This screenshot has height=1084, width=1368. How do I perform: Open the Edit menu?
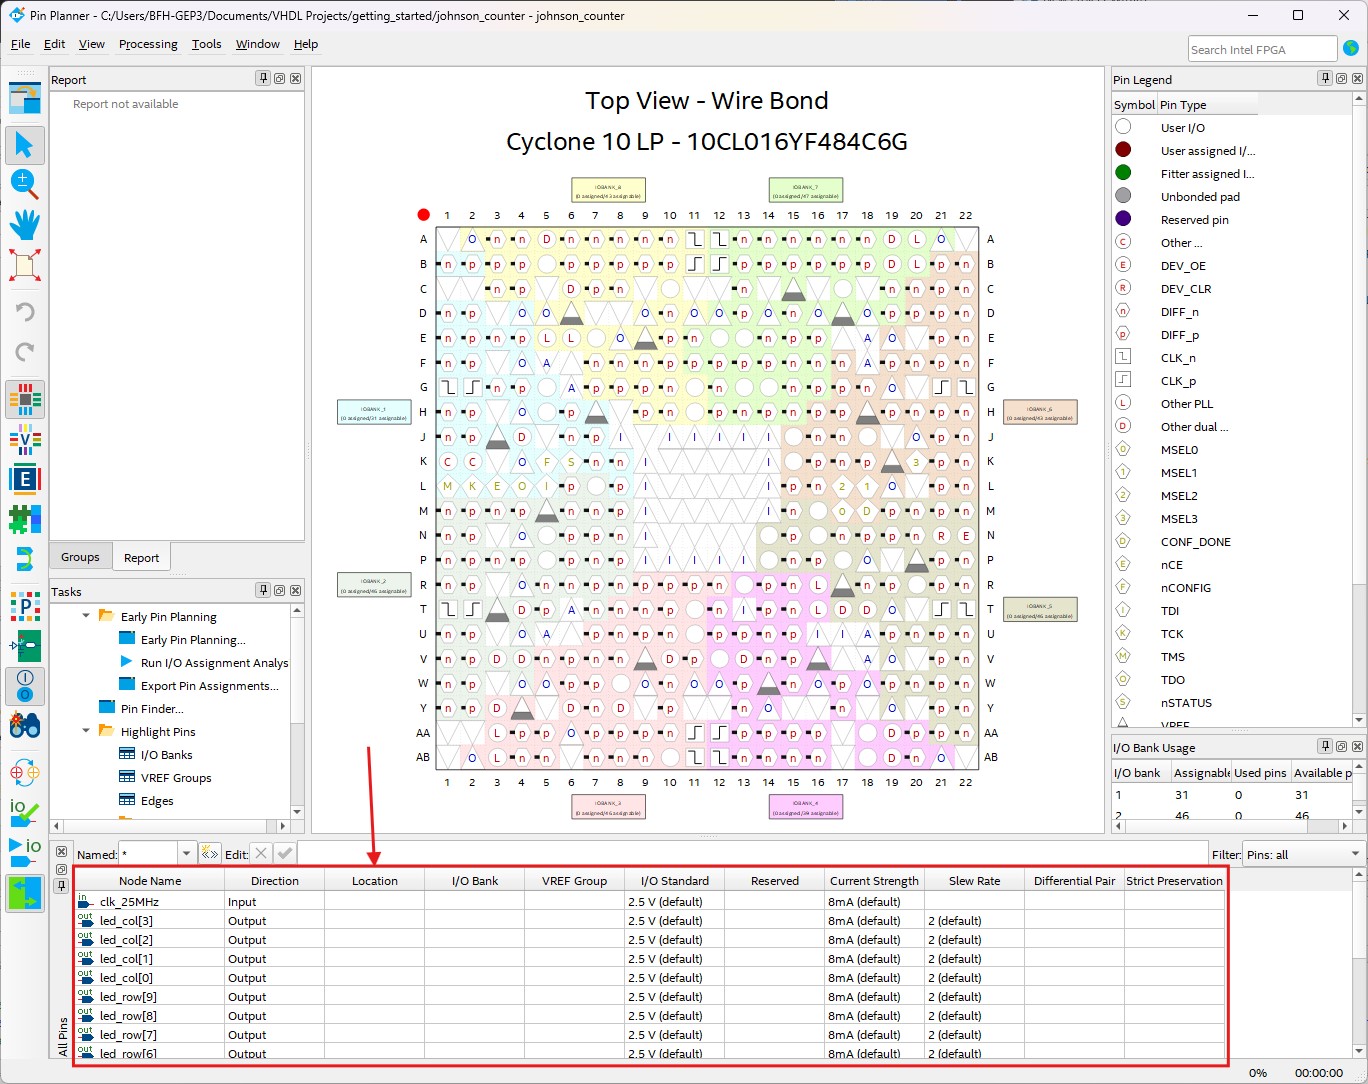point(55,44)
